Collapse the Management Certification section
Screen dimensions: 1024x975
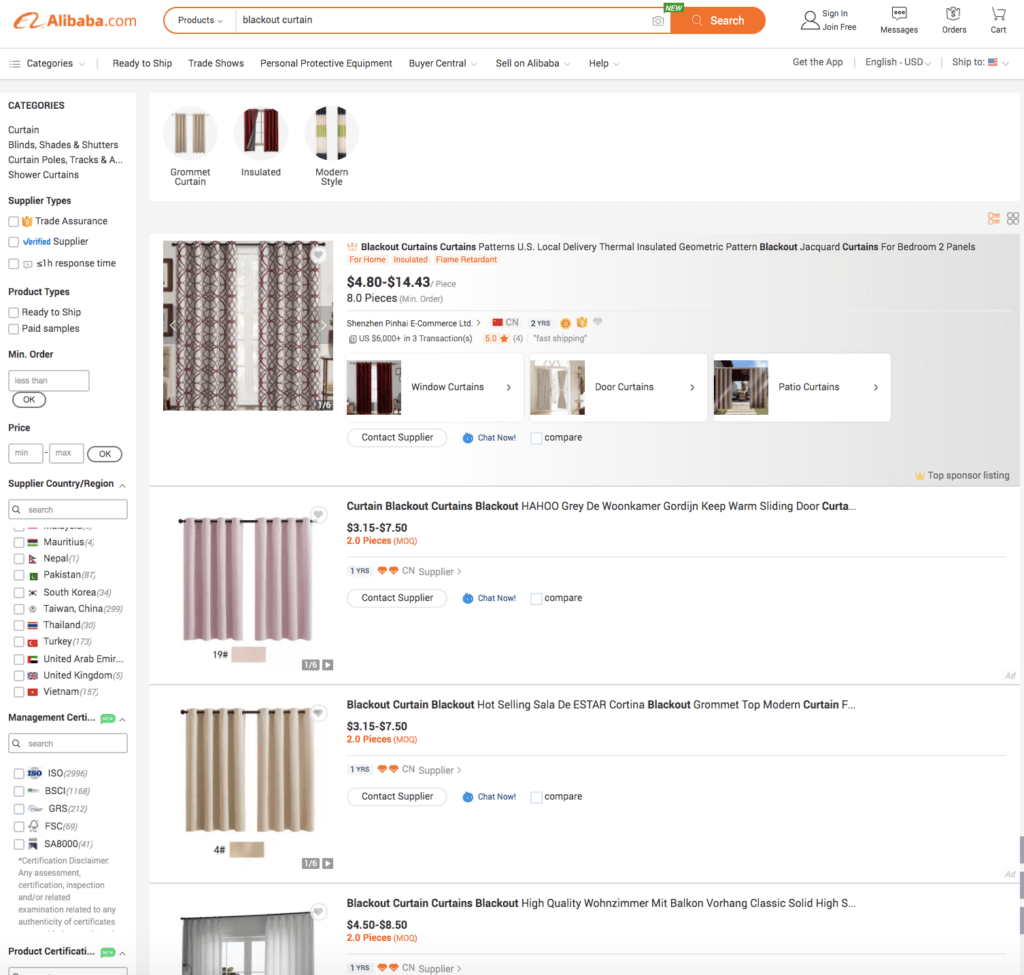122,718
